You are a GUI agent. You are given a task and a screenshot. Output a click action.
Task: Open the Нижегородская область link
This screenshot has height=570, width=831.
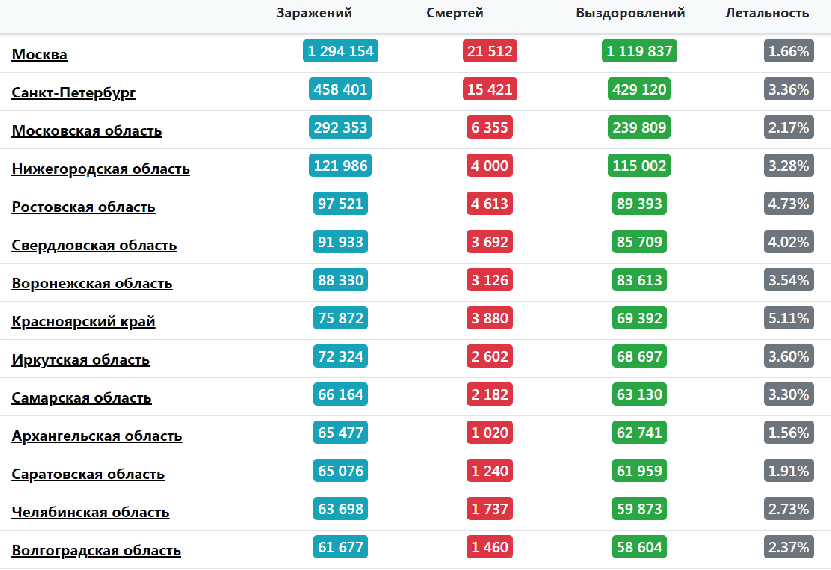[x=101, y=169]
